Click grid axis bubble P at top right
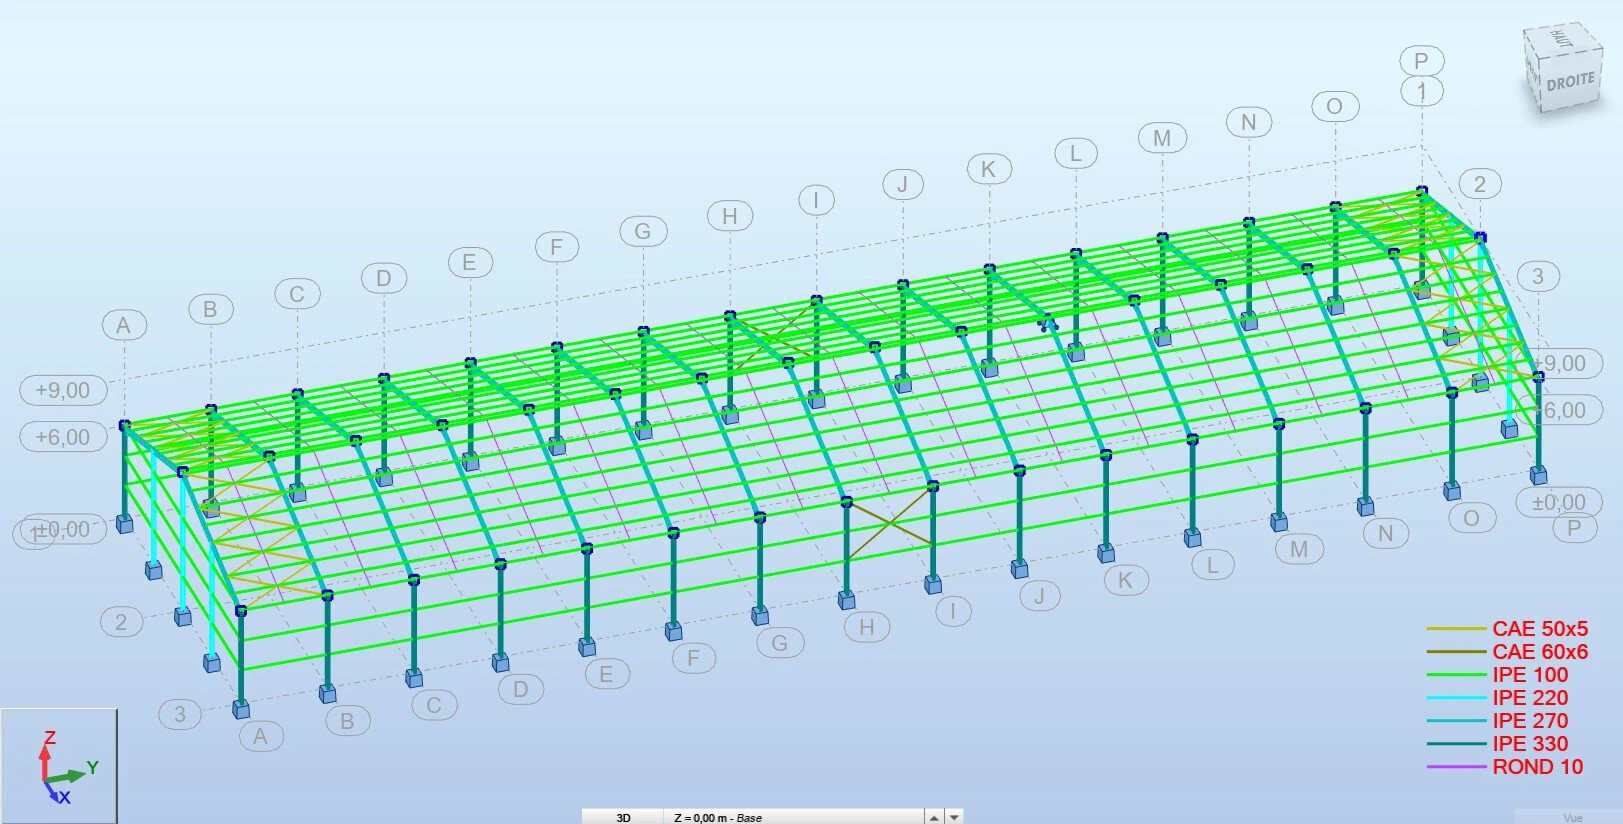The image size is (1623, 824). coord(1421,61)
